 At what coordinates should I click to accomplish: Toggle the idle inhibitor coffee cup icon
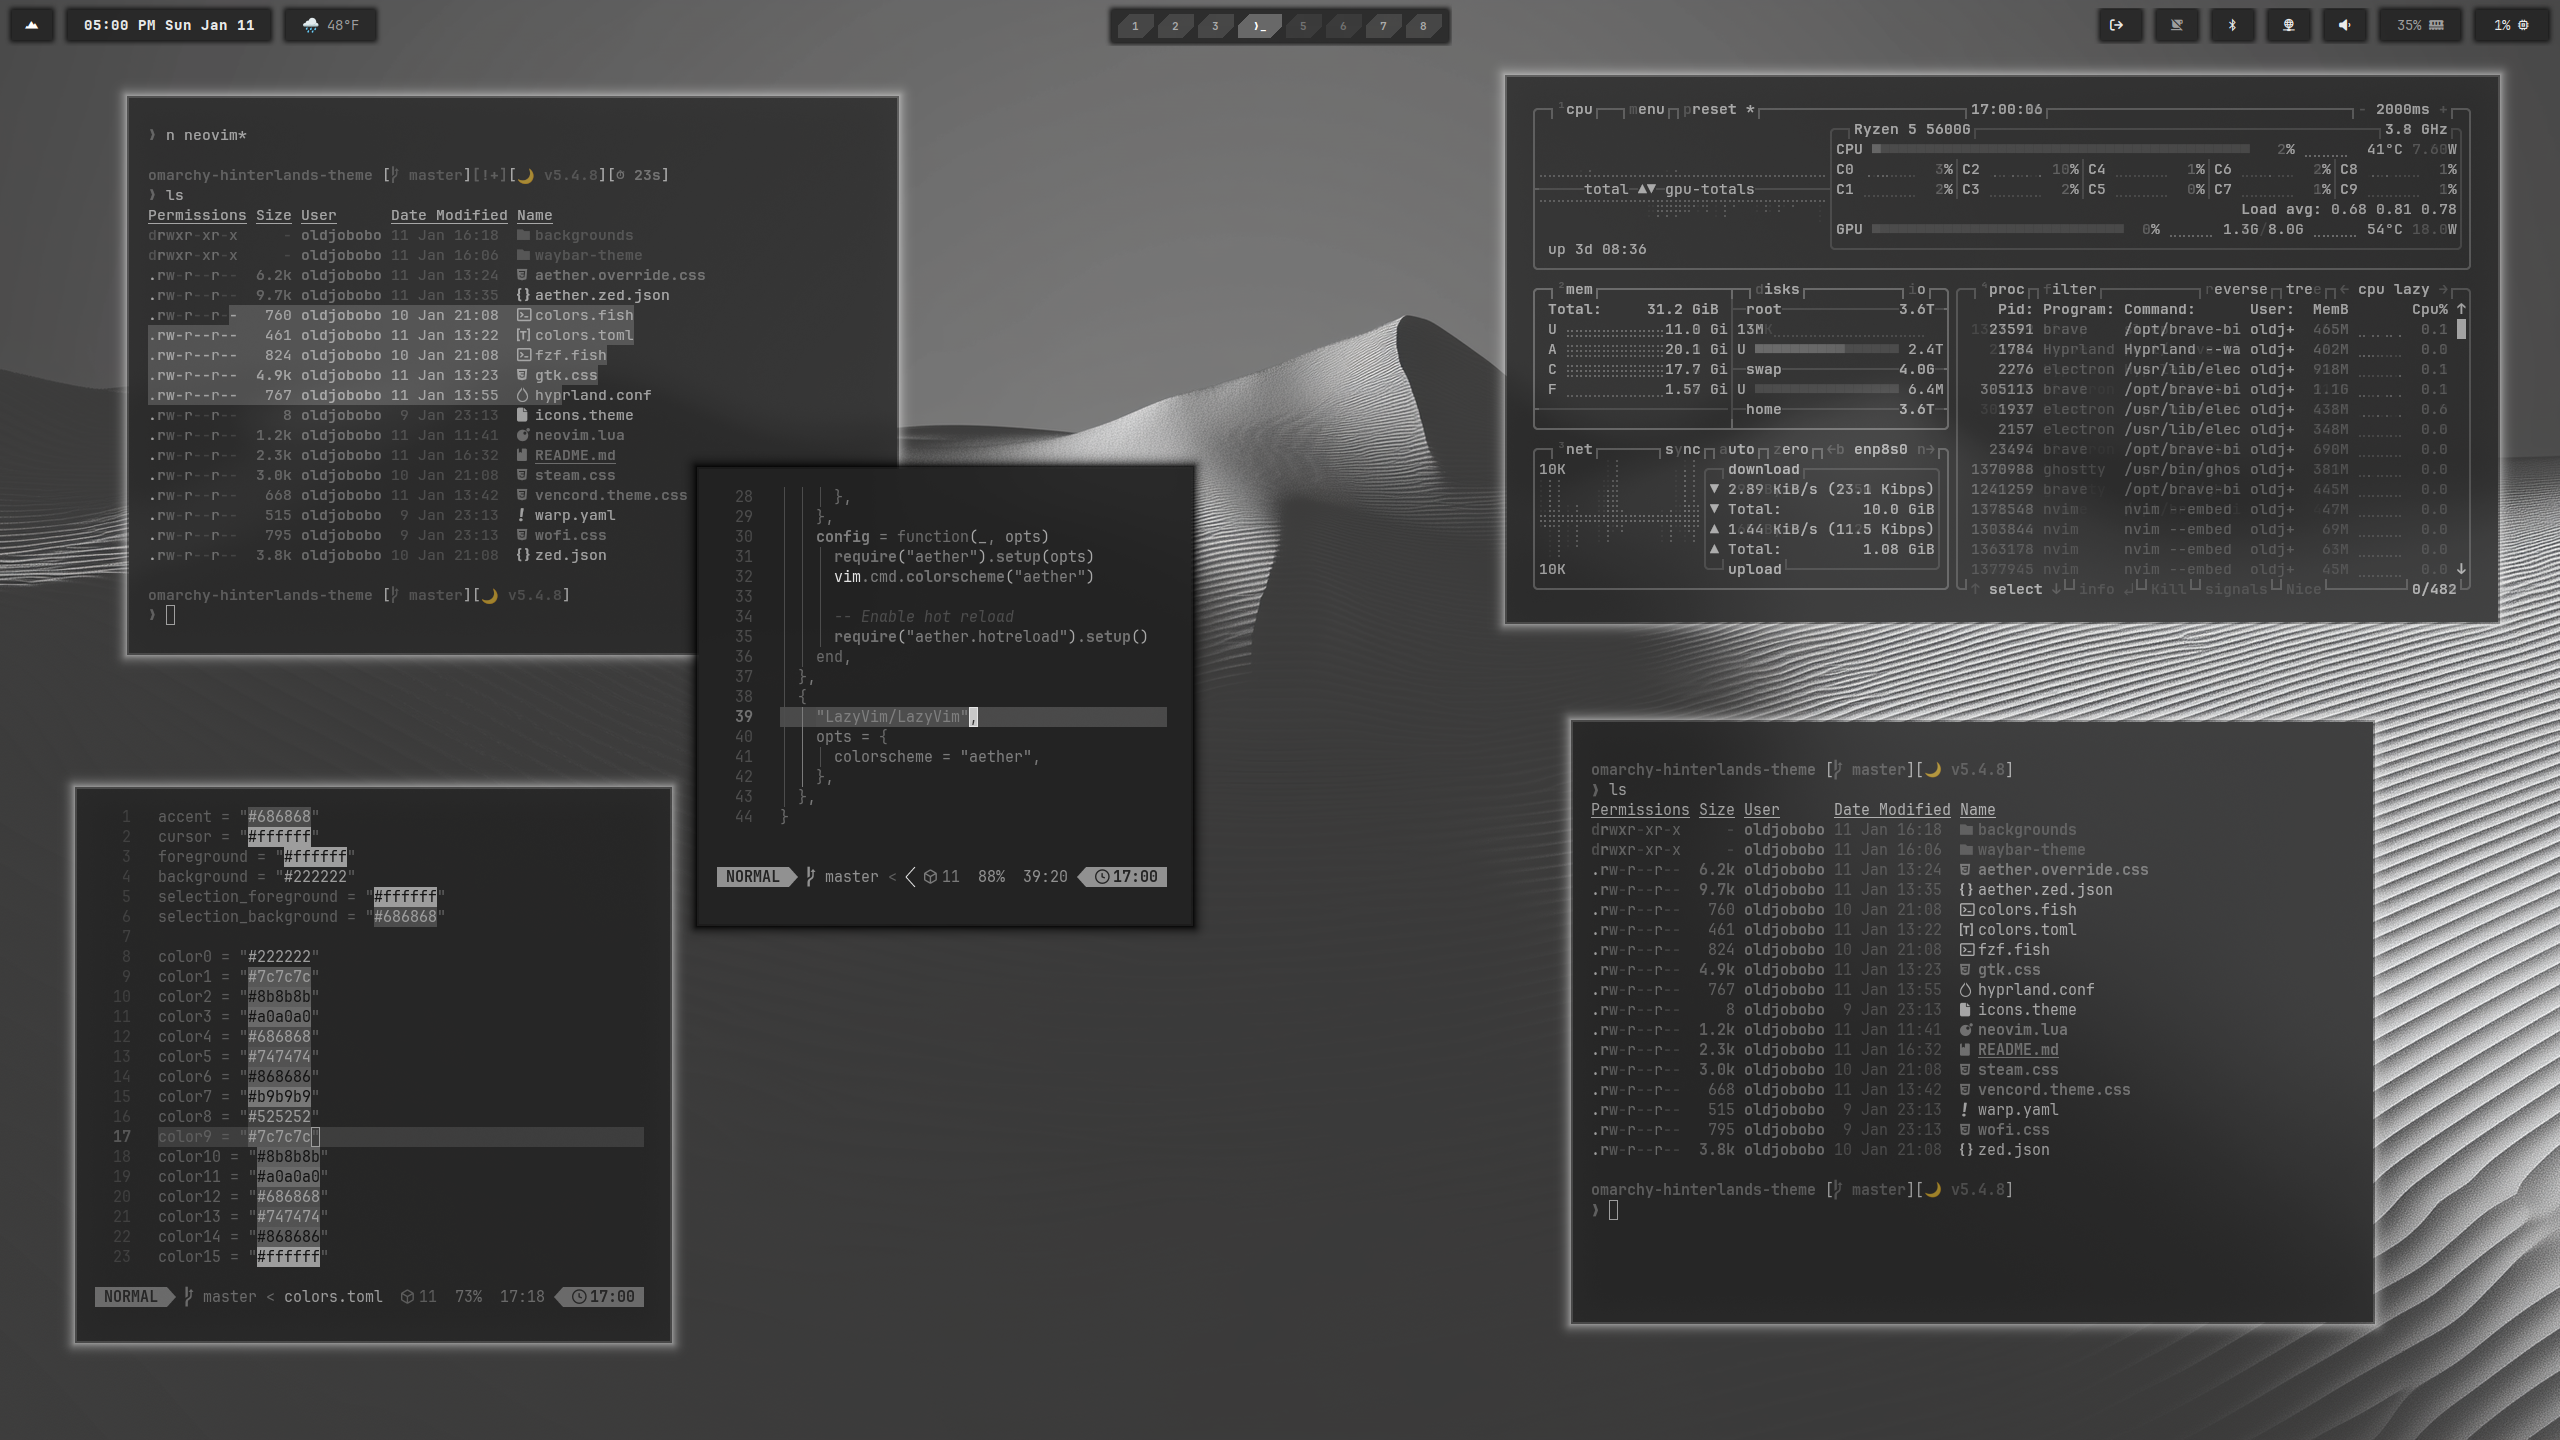(2176, 25)
